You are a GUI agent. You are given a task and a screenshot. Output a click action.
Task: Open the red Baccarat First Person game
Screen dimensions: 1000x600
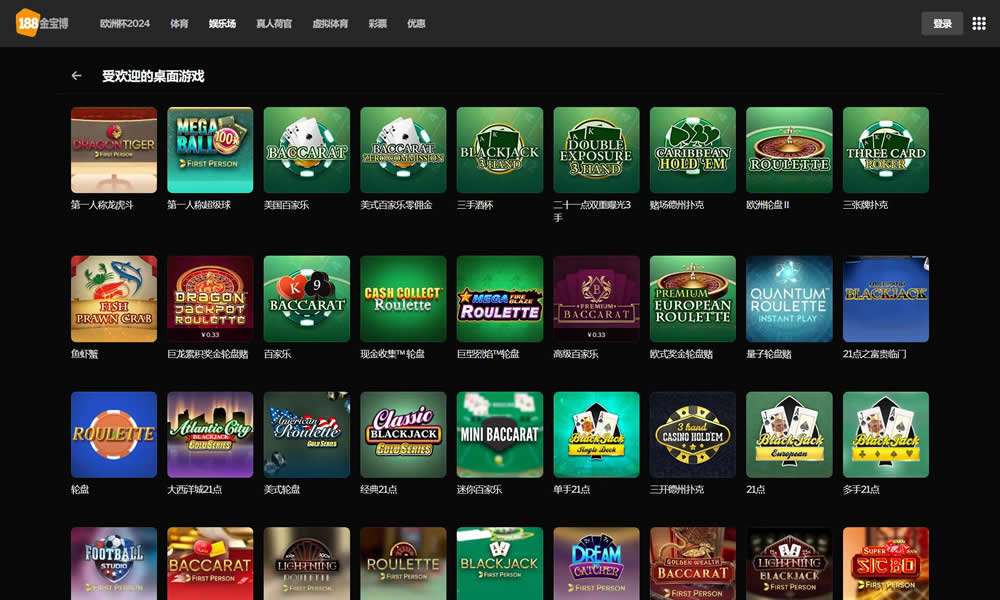coord(210,564)
